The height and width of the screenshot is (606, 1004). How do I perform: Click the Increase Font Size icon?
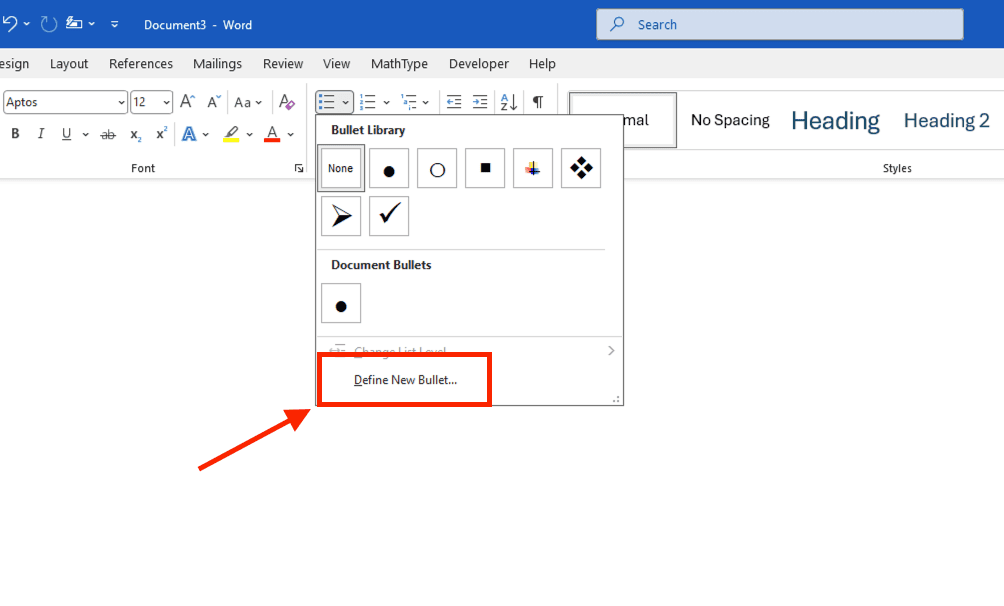[x=187, y=101]
